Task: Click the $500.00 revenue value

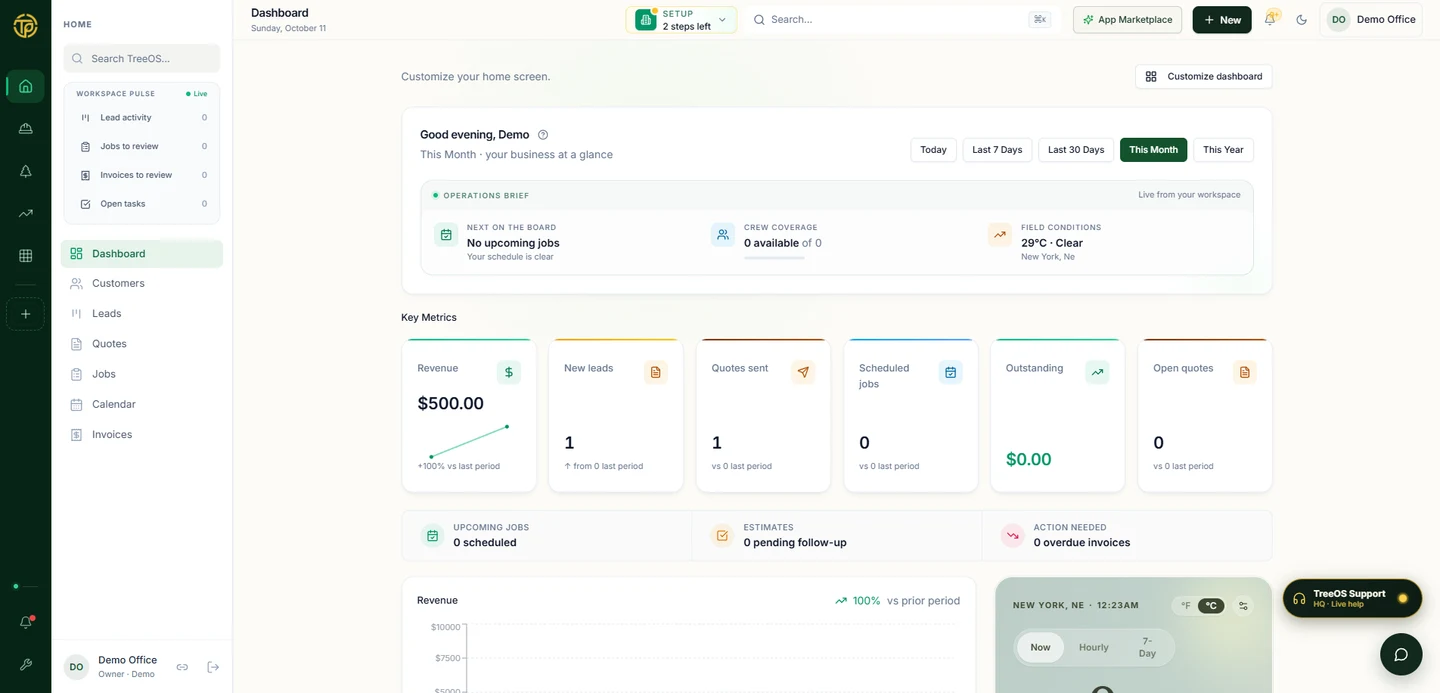Action: click(450, 404)
